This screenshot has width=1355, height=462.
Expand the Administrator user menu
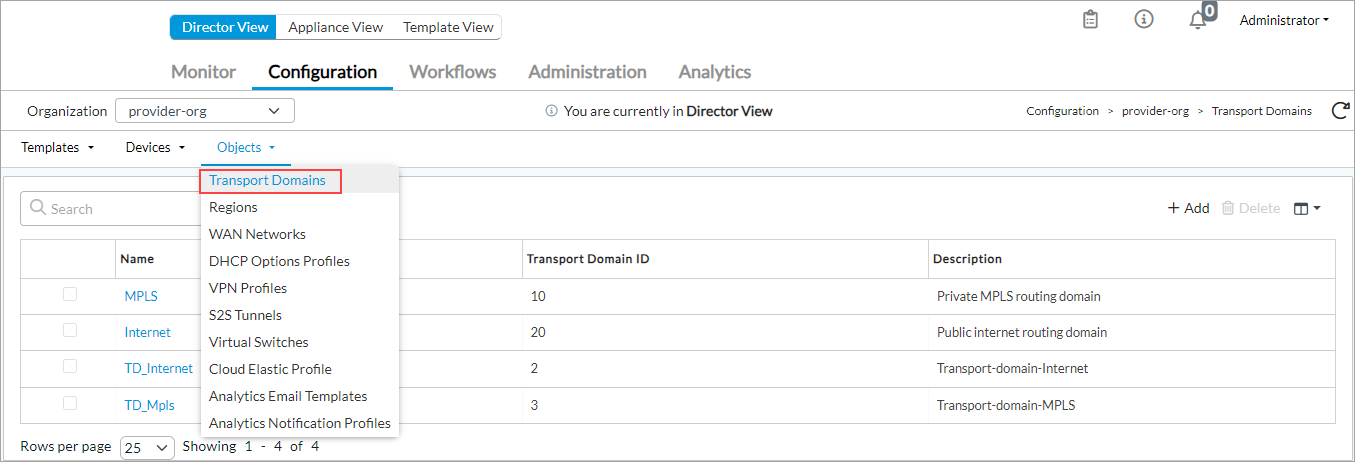click(x=1284, y=20)
